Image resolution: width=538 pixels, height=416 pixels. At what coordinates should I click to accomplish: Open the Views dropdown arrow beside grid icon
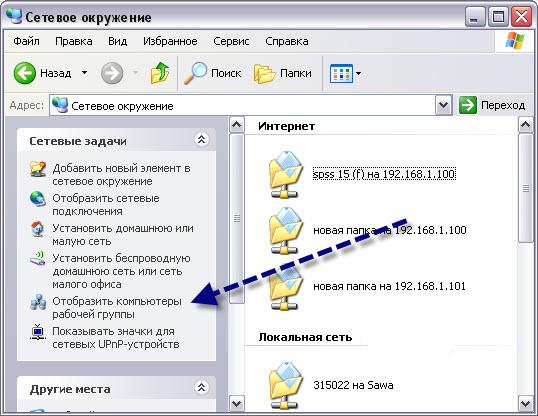pos(359,73)
